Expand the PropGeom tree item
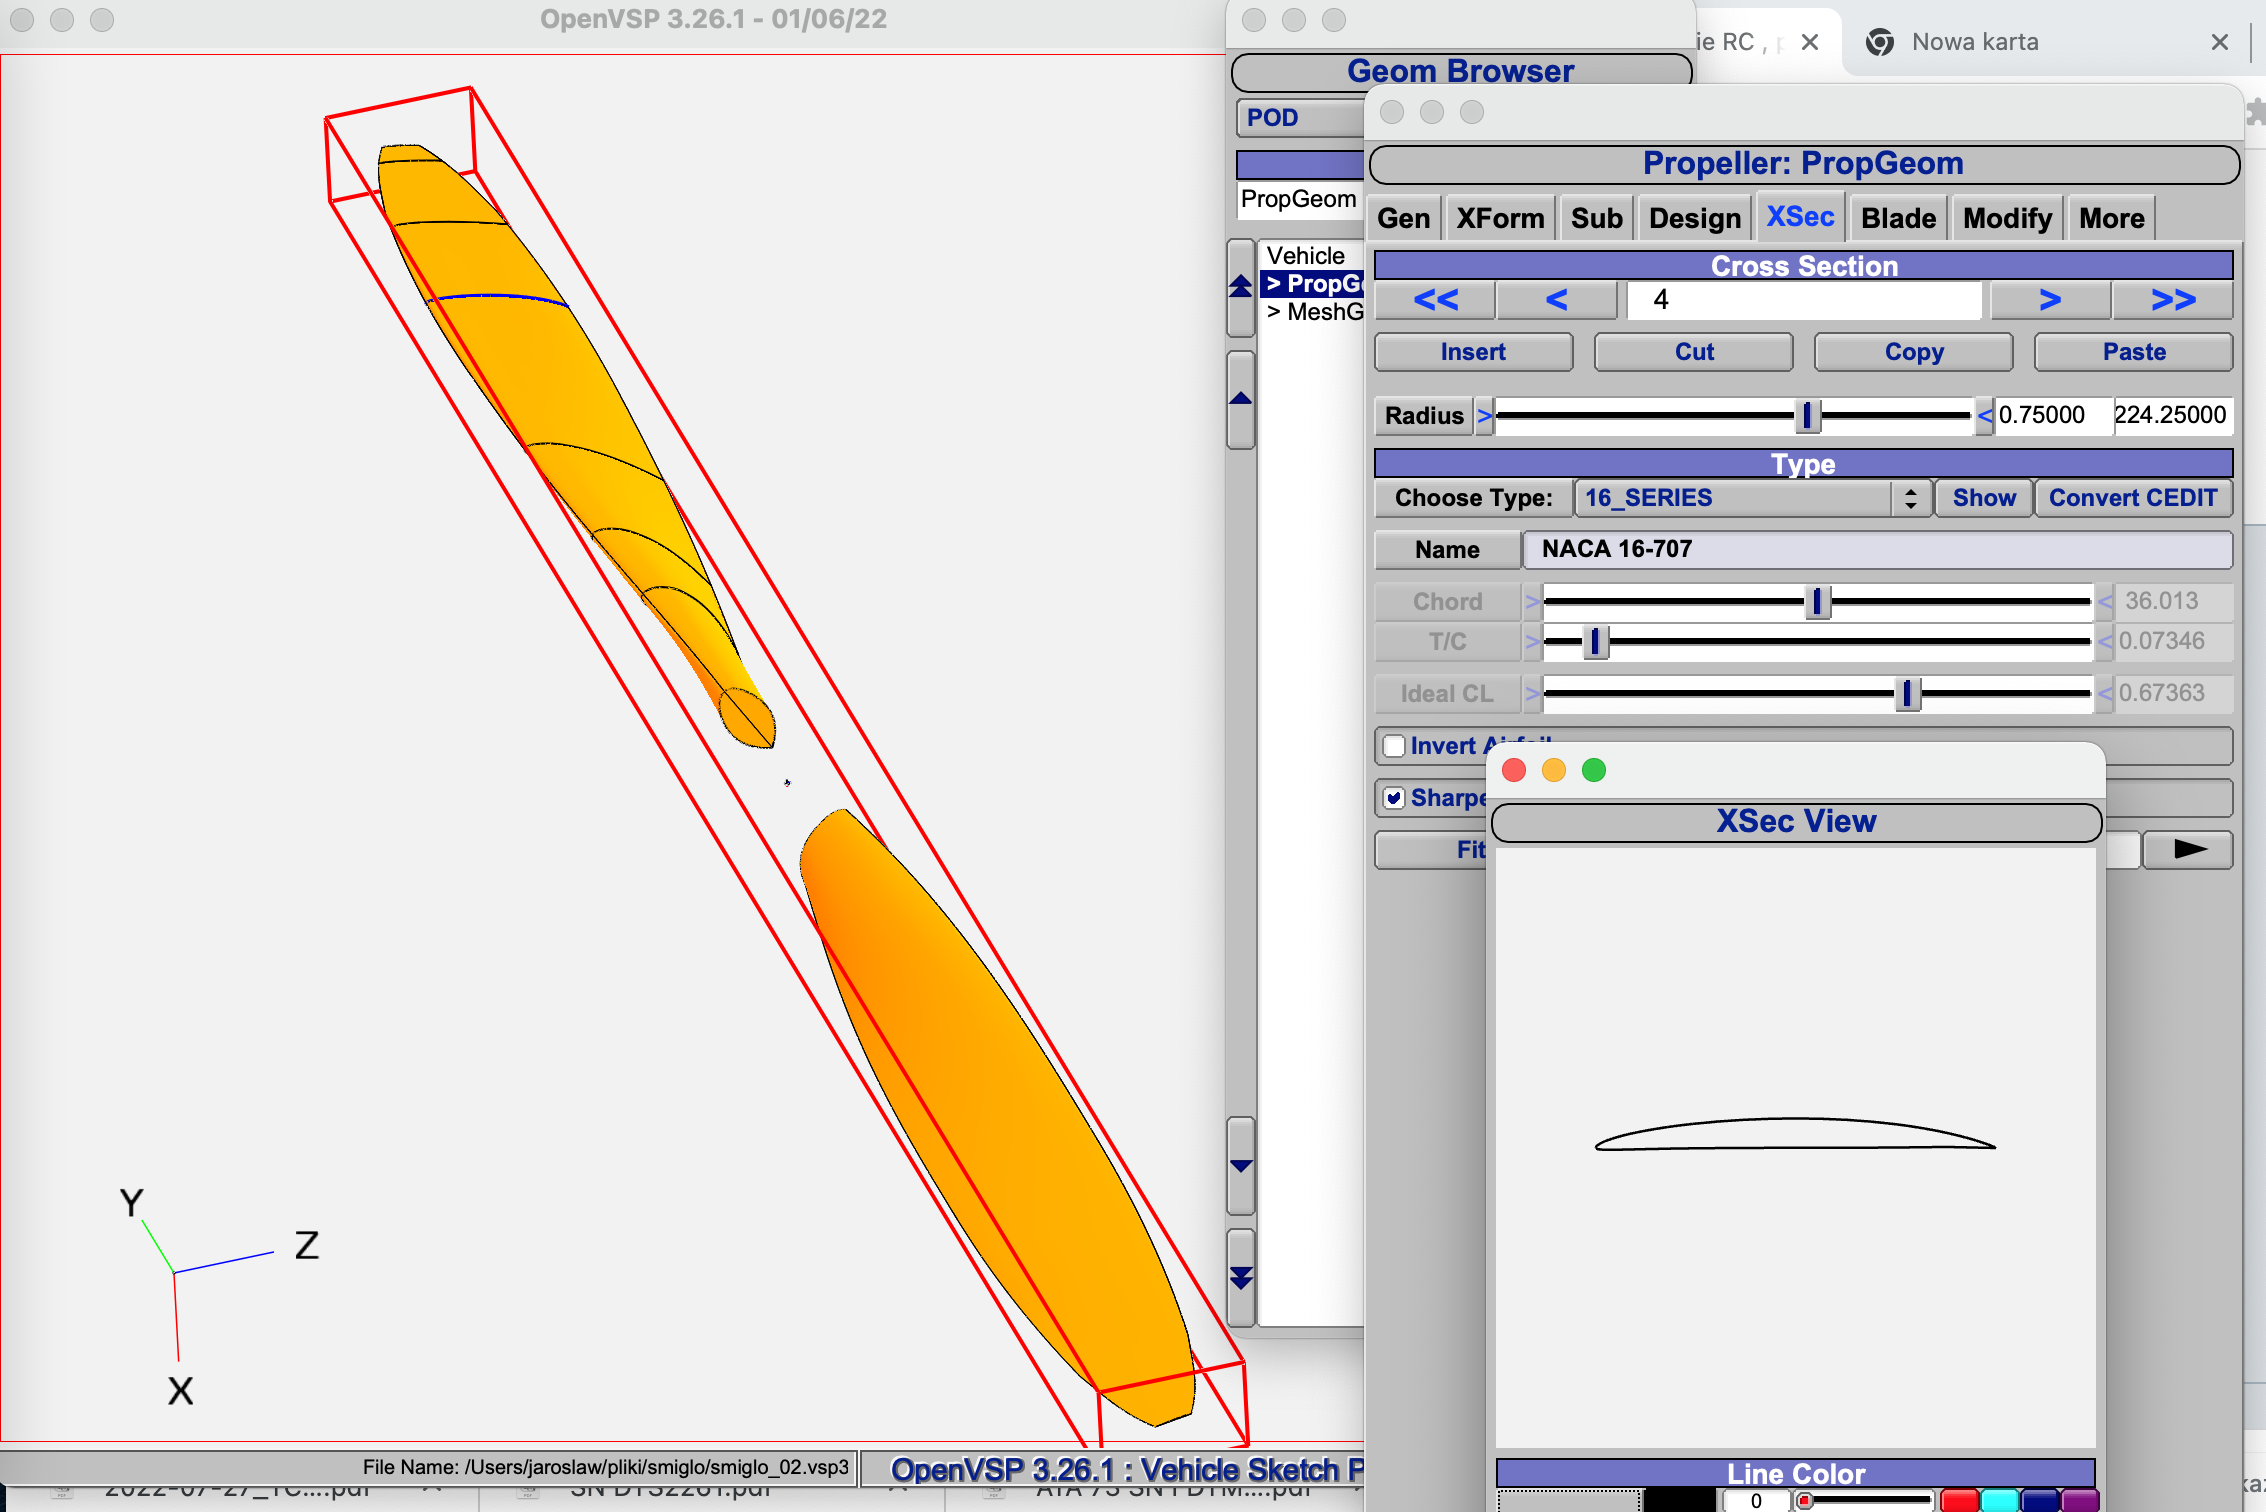This screenshot has width=2266, height=1512. [x=1273, y=284]
